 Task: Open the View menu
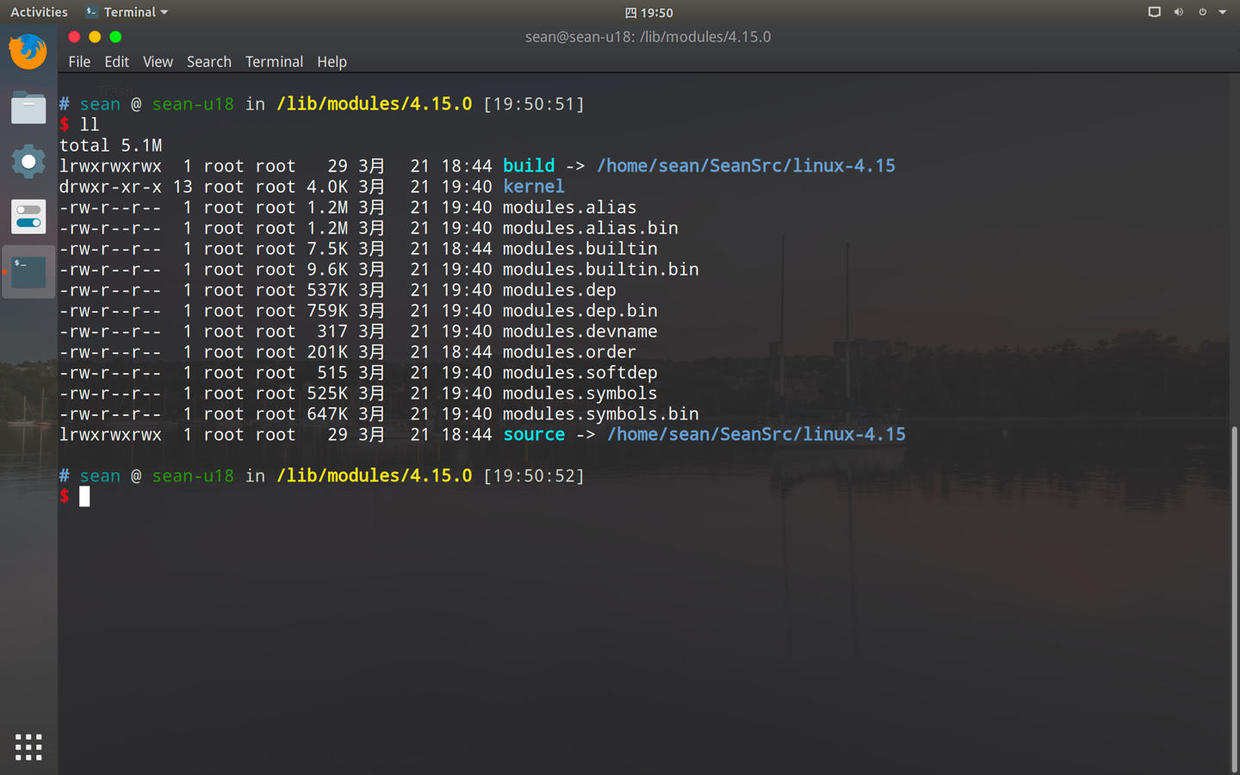point(158,62)
